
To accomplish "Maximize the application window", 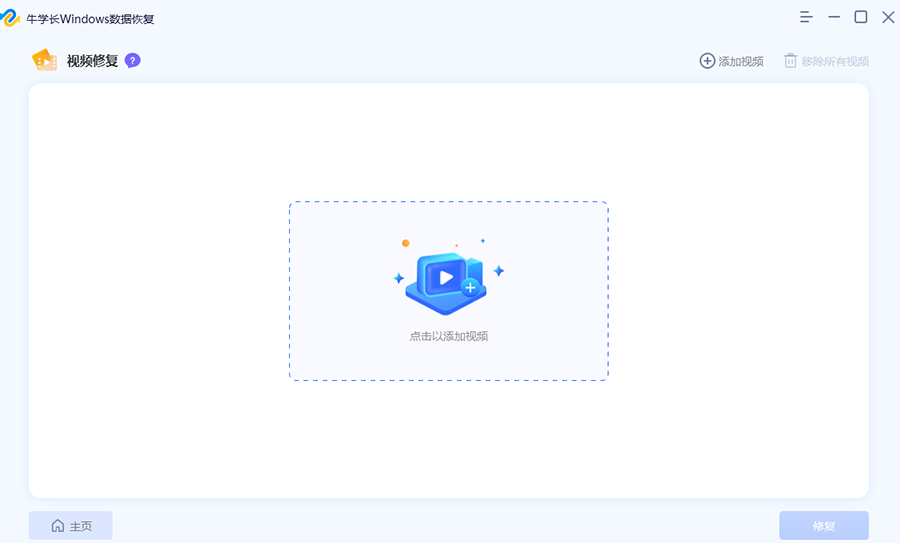I will [x=860, y=17].
